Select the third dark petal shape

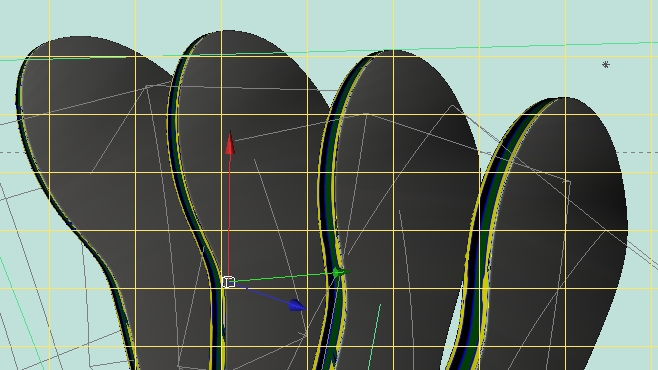pyautogui.click(x=403, y=189)
